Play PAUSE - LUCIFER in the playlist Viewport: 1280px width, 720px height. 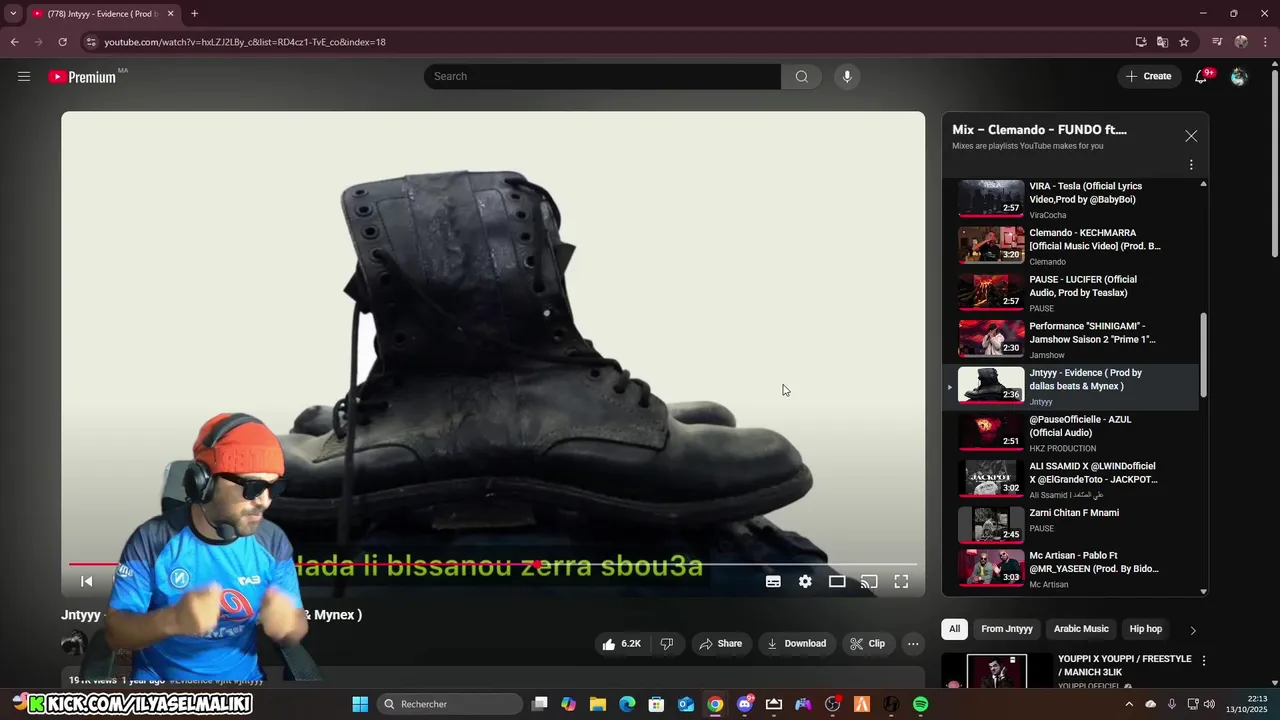click(1070, 293)
